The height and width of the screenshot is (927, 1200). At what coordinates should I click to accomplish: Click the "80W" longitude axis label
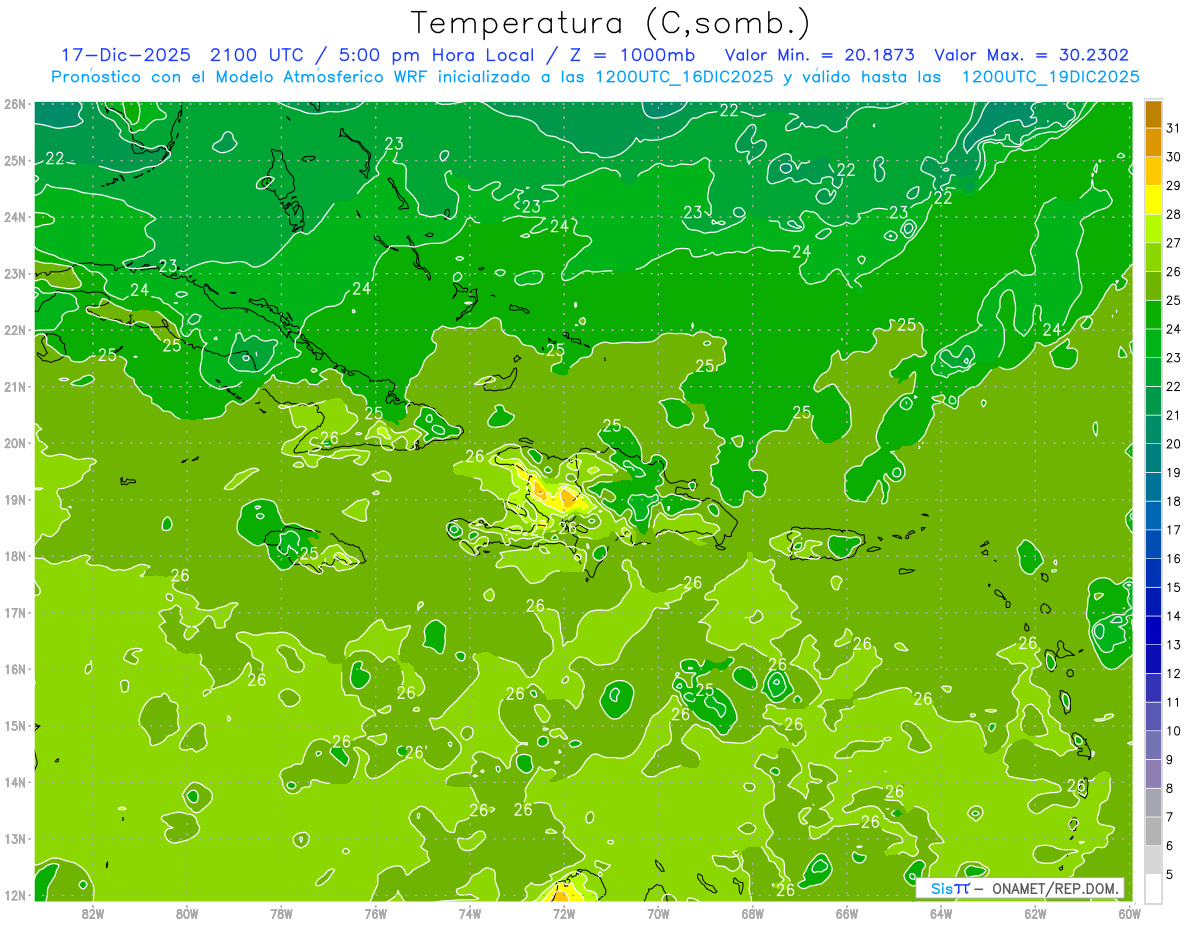(187, 913)
